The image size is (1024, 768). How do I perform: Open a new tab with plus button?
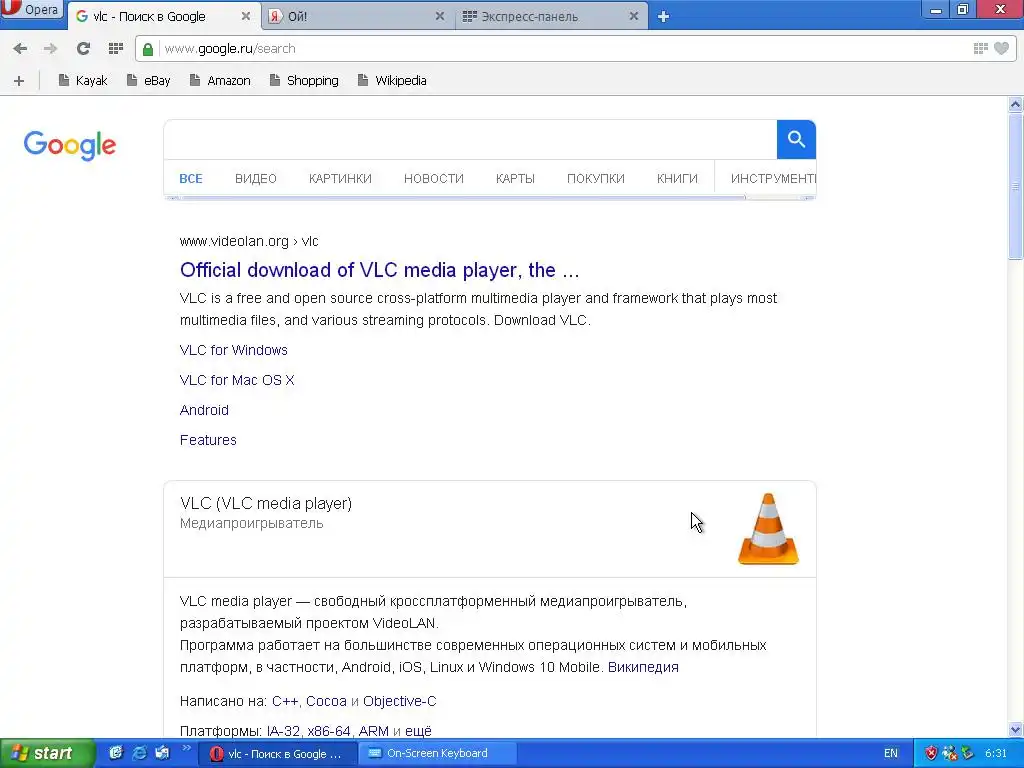(x=663, y=16)
